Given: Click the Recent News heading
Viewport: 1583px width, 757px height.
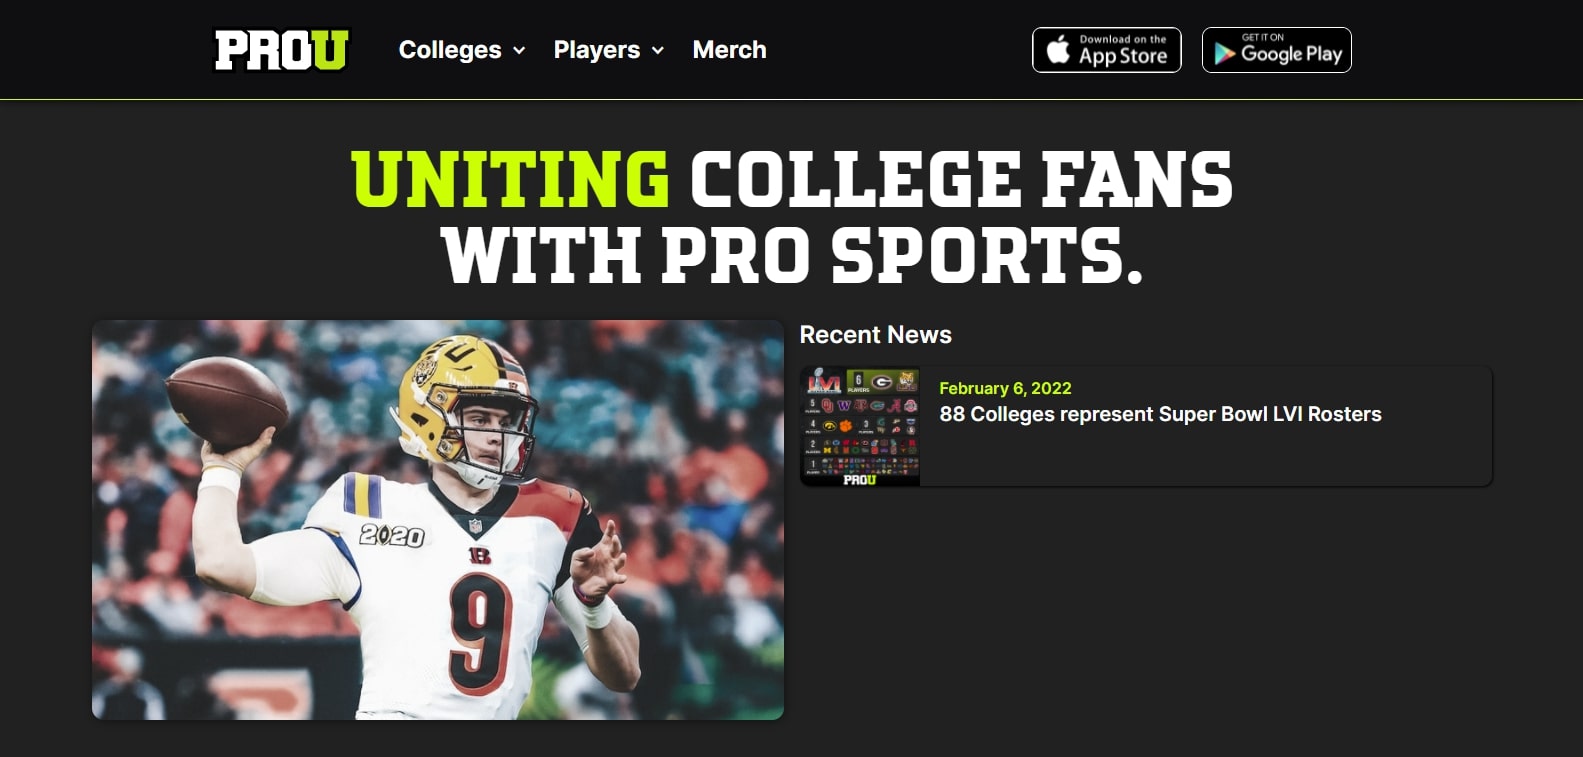Looking at the screenshot, I should pos(875,335).
